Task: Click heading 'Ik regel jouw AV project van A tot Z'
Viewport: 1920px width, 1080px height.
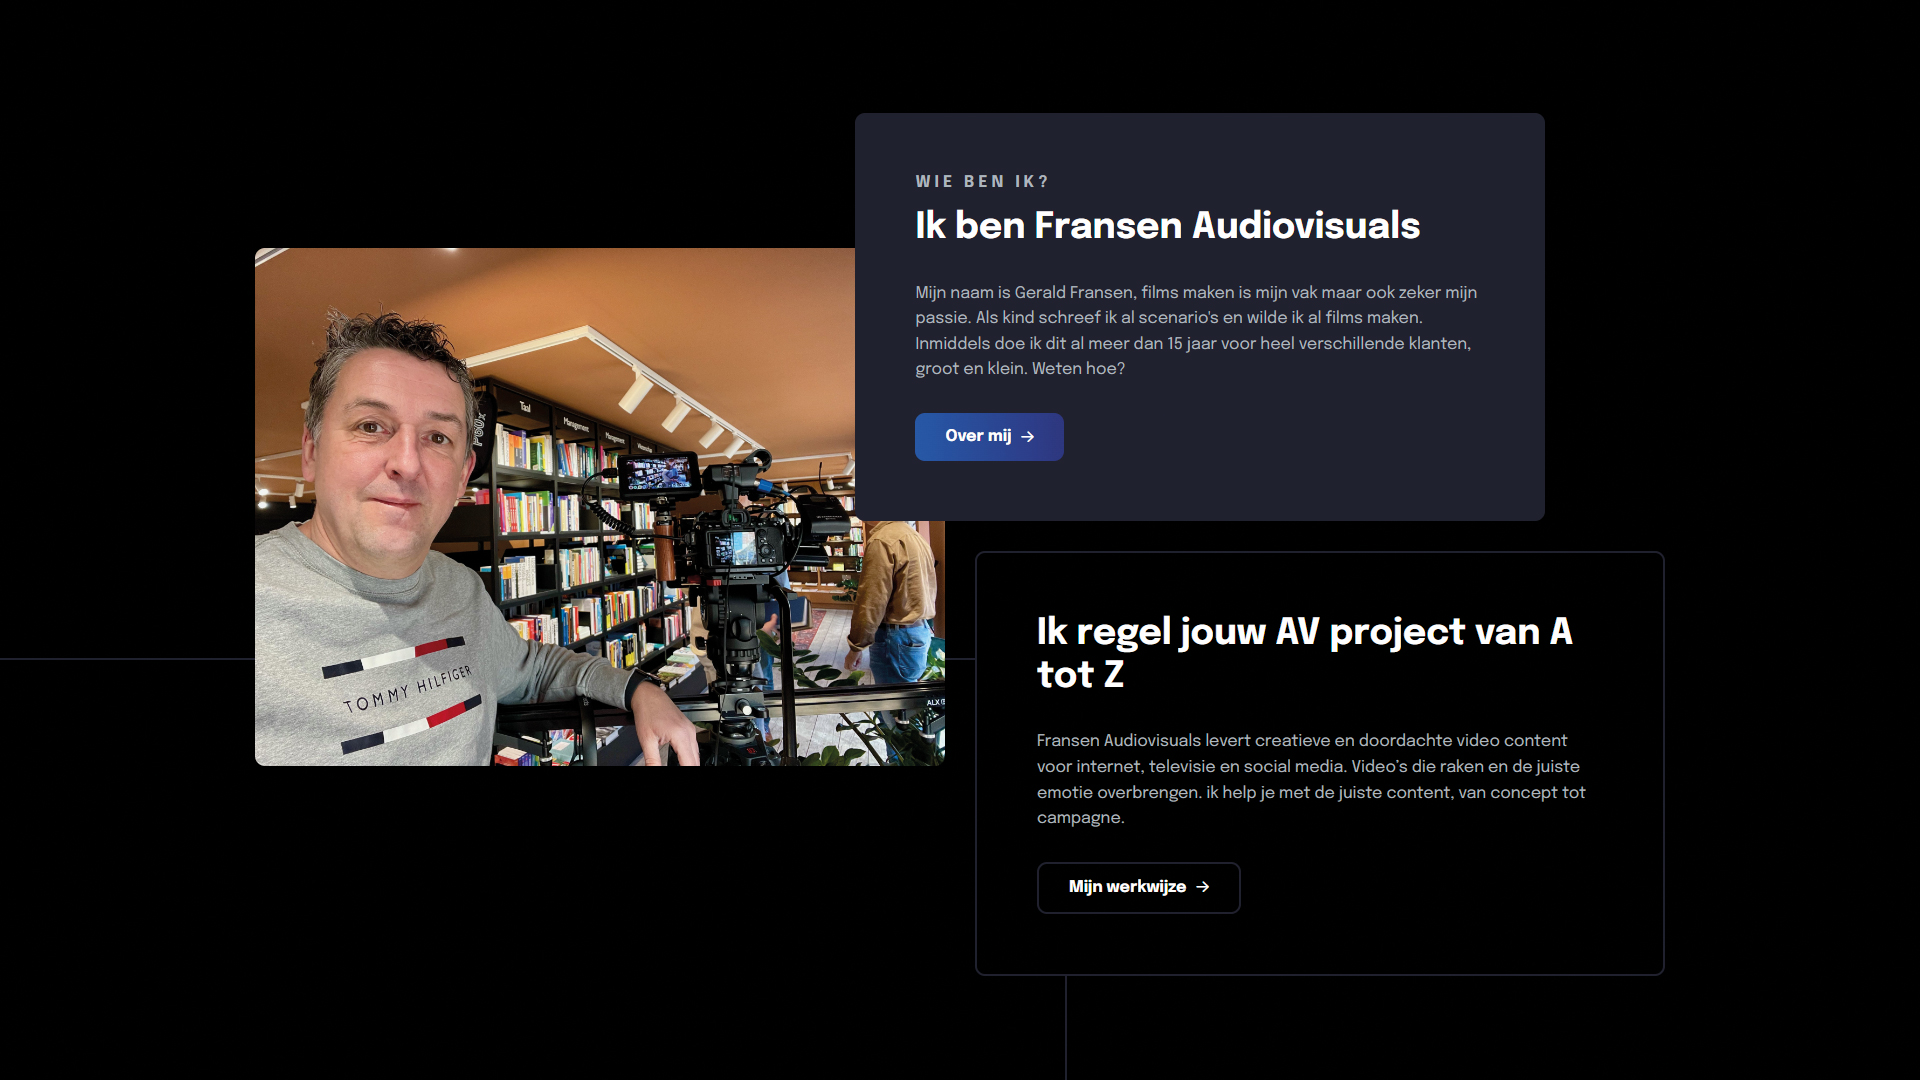Action: (x=1305, y=653)
